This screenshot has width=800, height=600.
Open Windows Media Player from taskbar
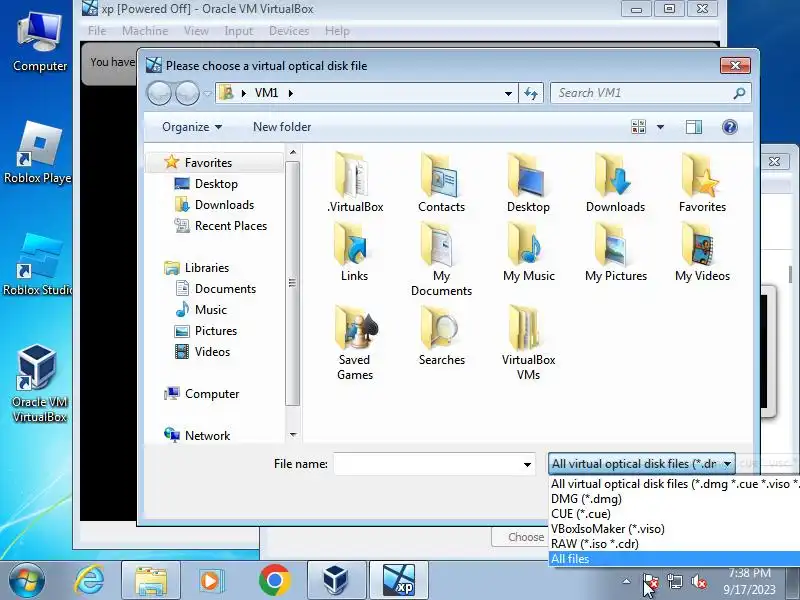tap(211, 580)
